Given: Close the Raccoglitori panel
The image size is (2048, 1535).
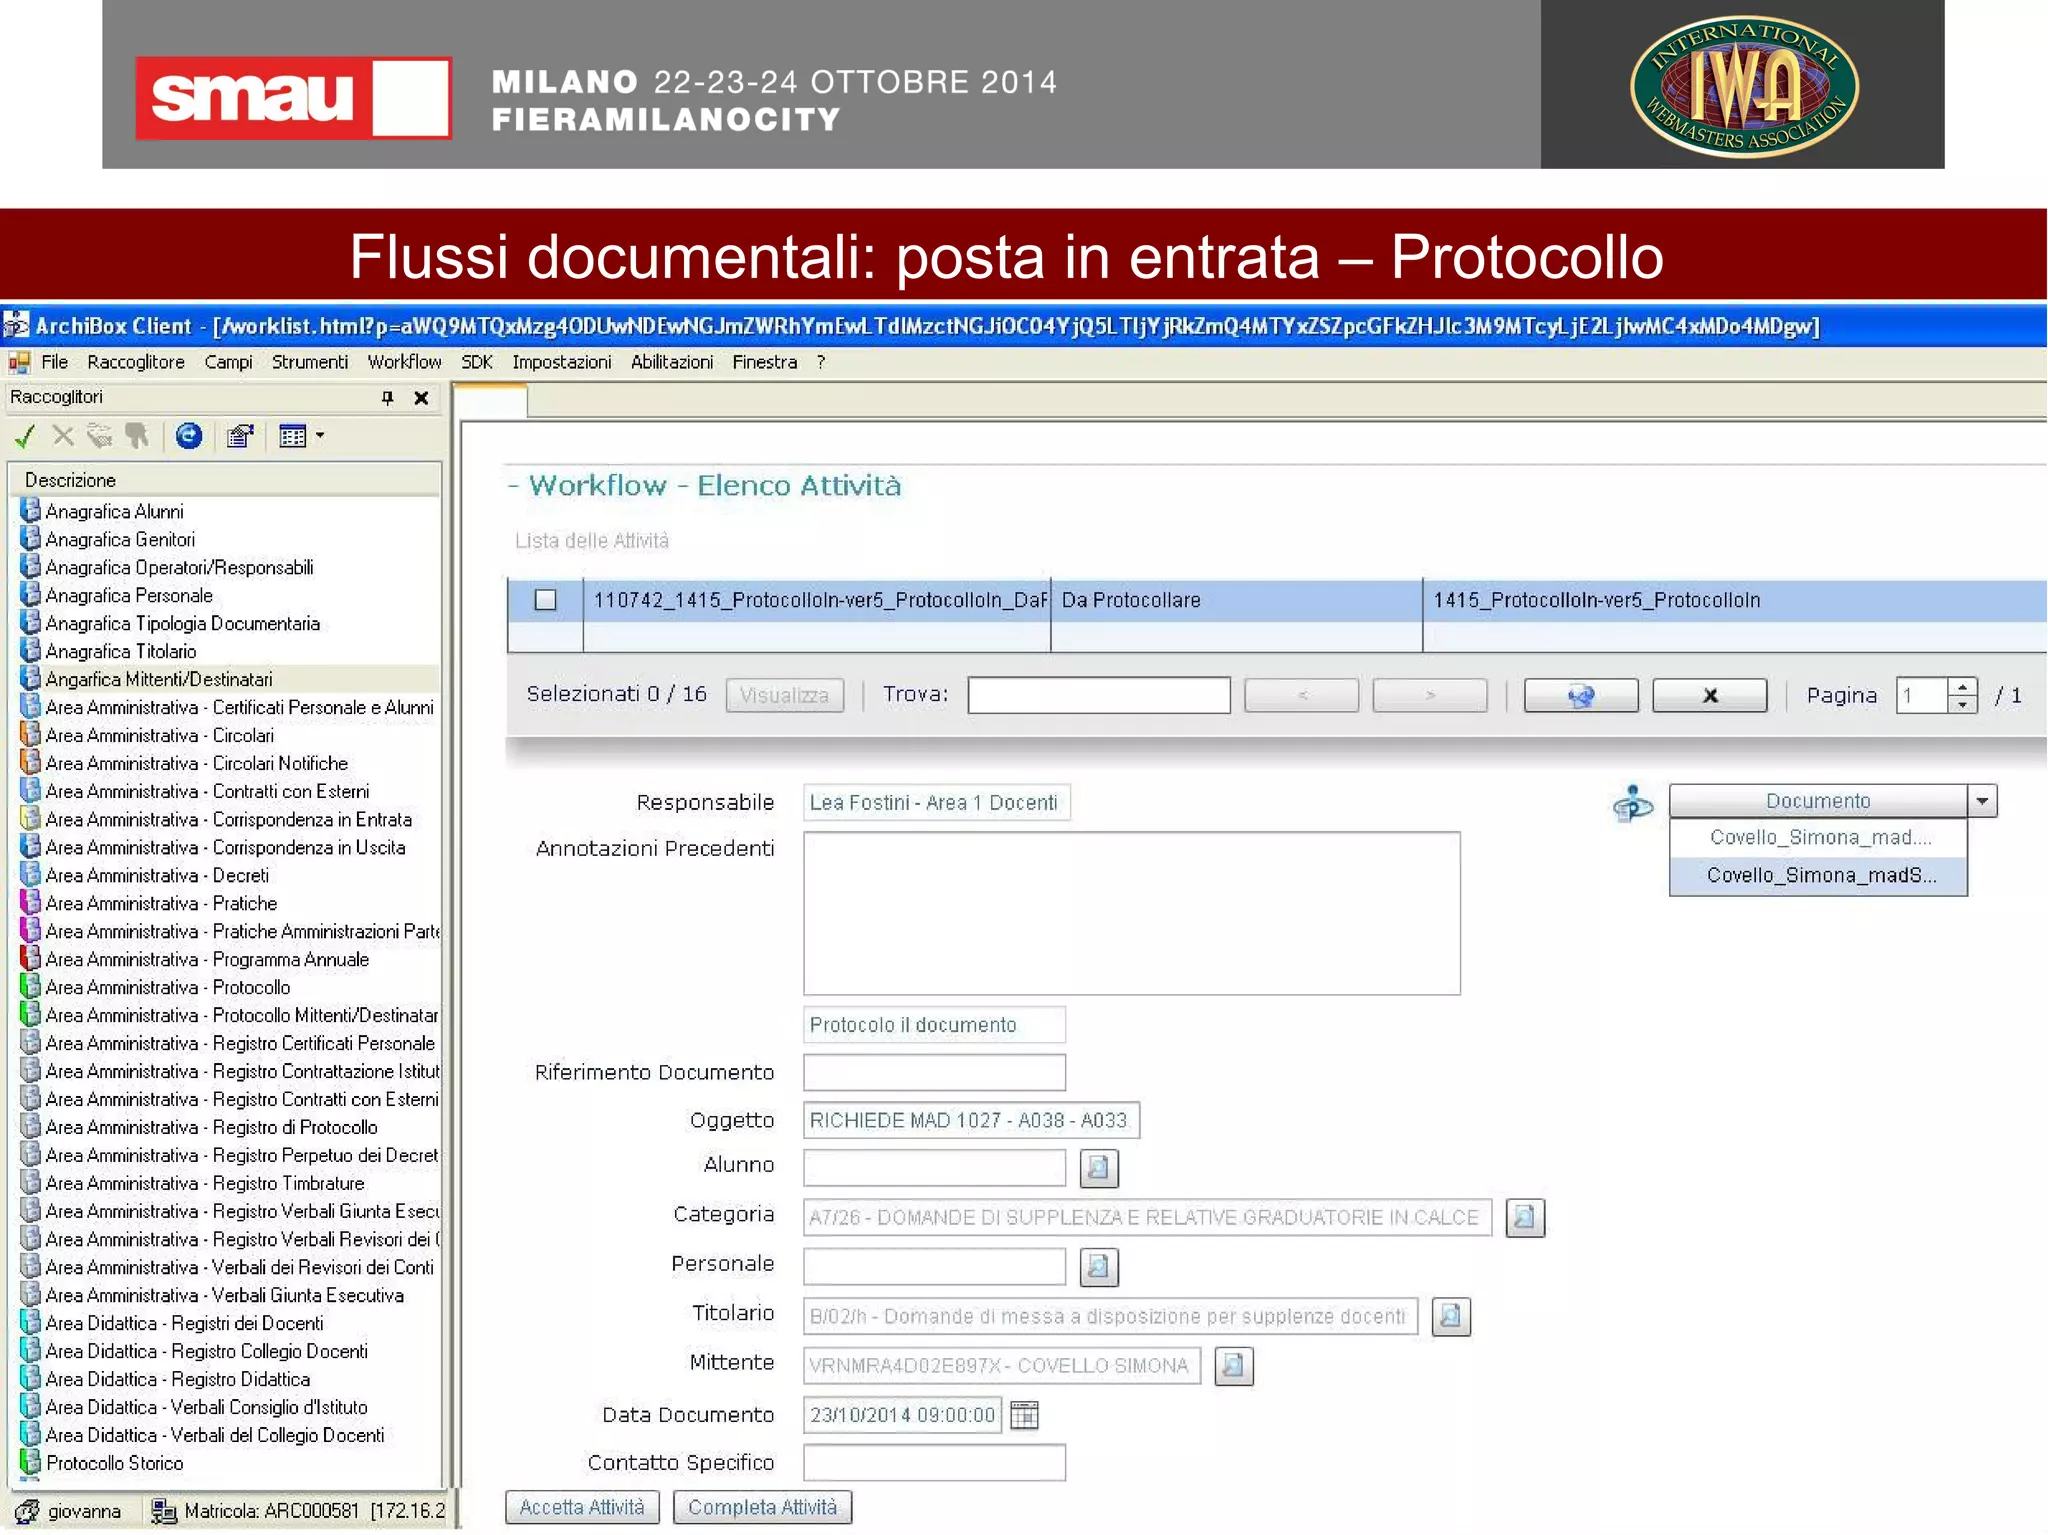Looking at the screenshot, I should tap(422, 398).
